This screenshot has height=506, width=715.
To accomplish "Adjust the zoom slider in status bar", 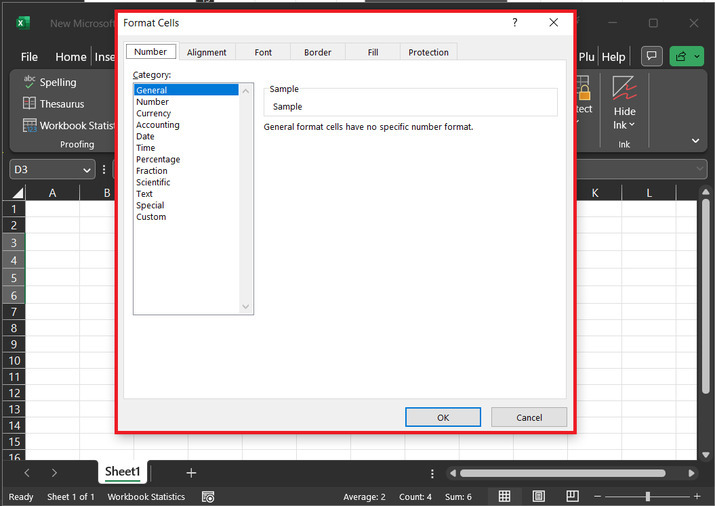I will [x=647, y=496].
